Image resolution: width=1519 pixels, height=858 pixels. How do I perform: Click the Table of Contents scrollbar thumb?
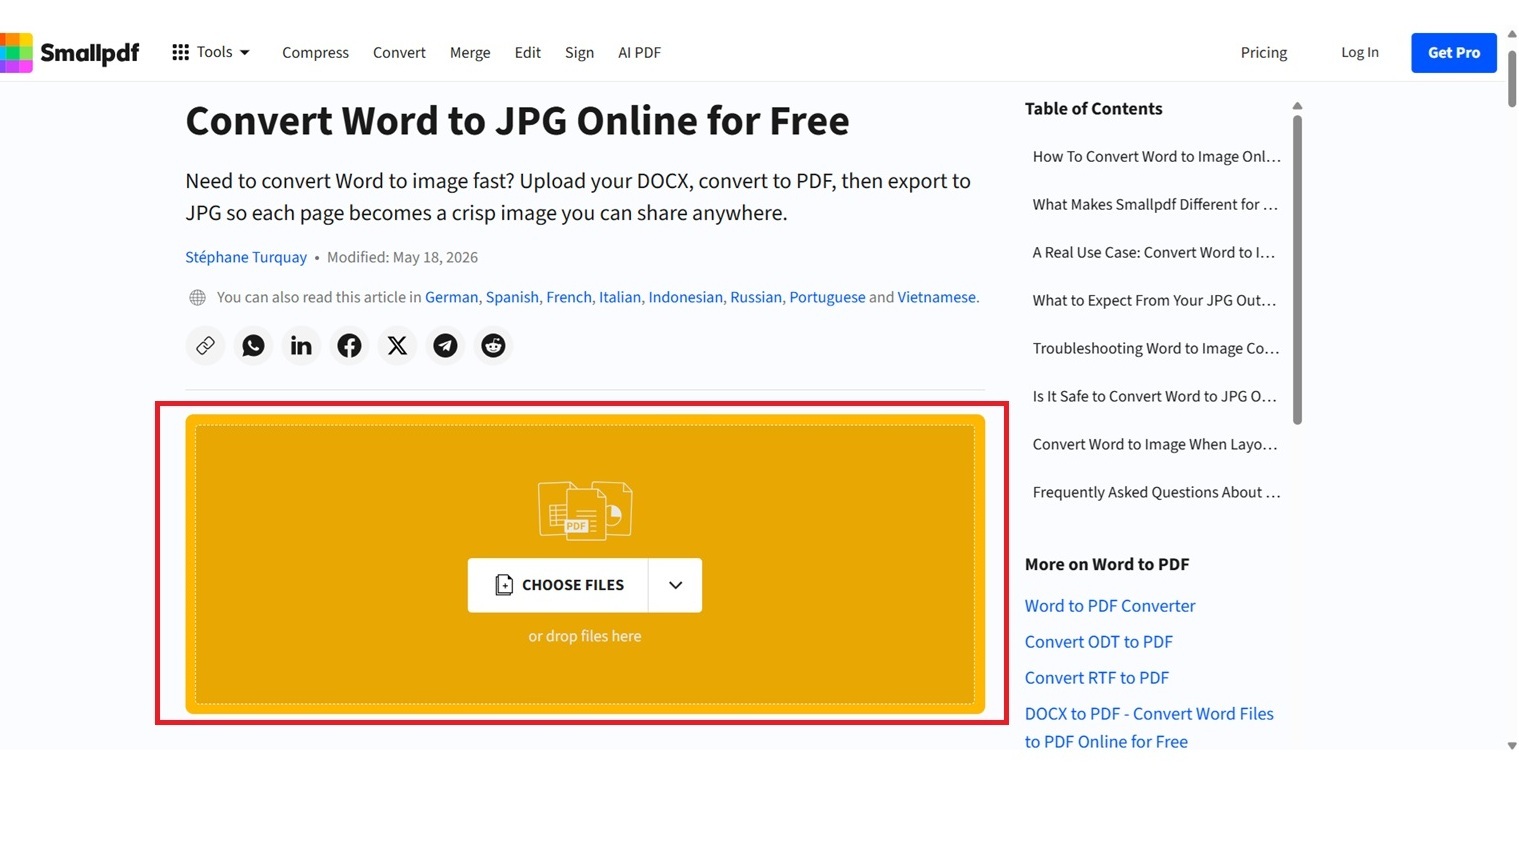[1297, 270]
